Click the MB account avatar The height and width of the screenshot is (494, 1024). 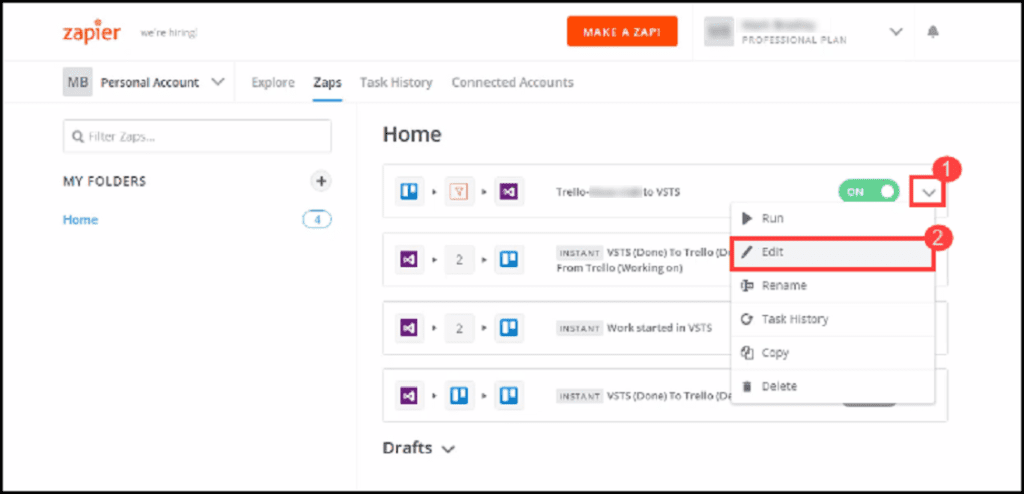77,82
